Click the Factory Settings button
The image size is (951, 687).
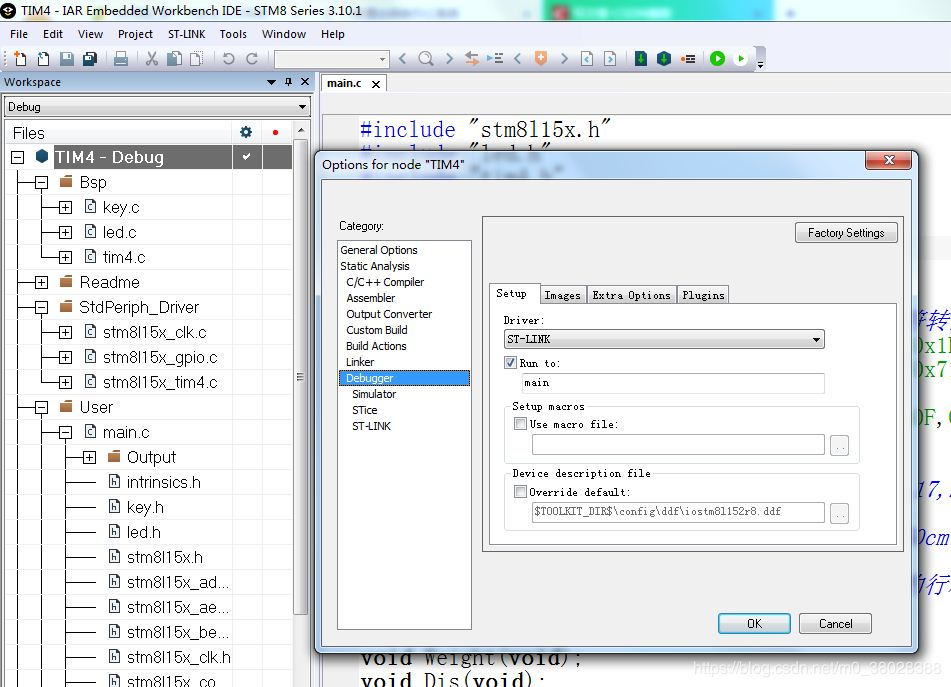tap(846, 233)
